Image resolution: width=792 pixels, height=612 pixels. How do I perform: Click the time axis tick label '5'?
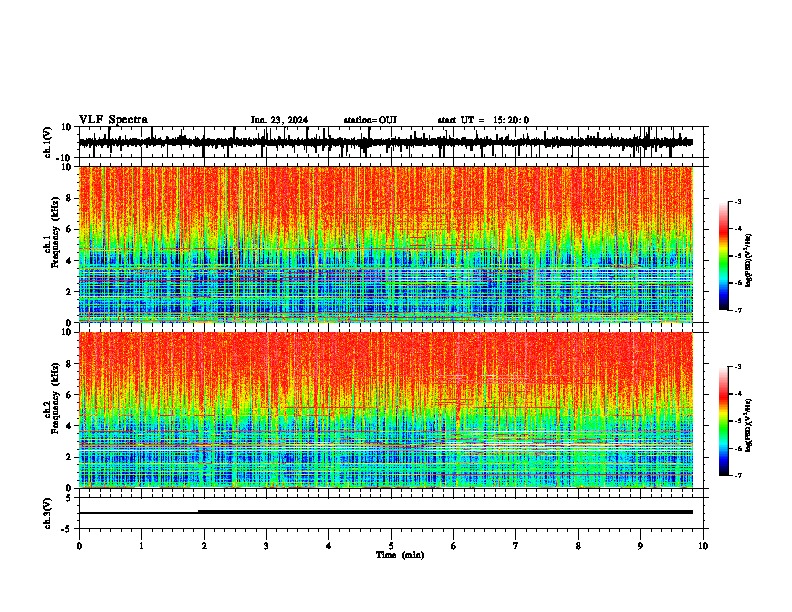click(391, 546)
